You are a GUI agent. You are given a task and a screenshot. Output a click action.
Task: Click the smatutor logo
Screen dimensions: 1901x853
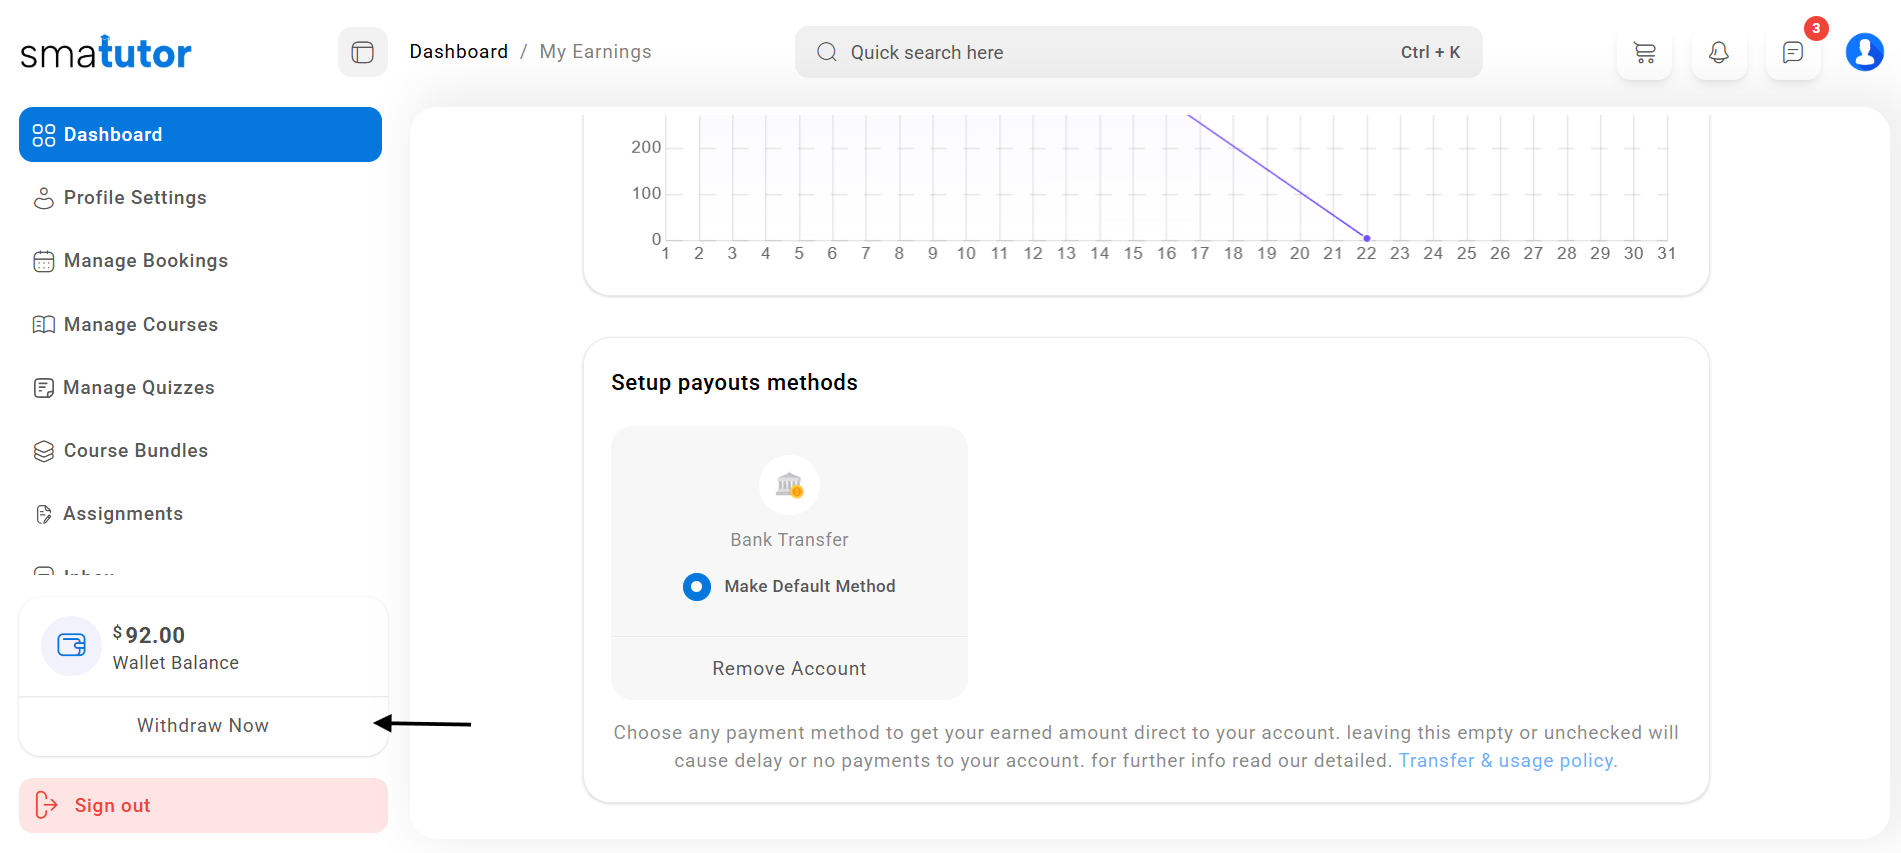click(106, 53)
